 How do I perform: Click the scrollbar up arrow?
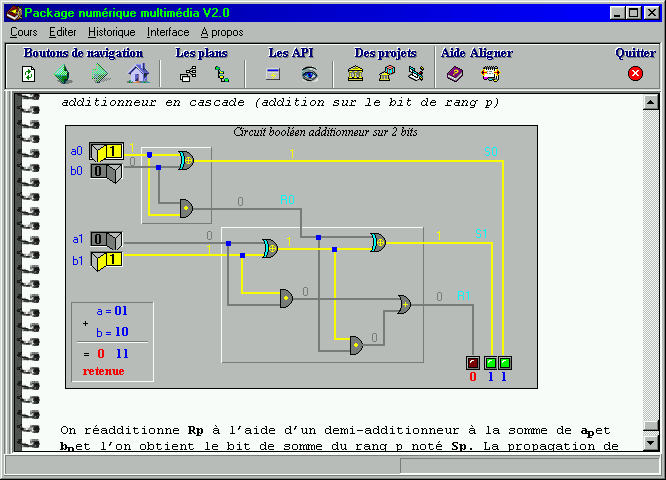coord(651,102)
